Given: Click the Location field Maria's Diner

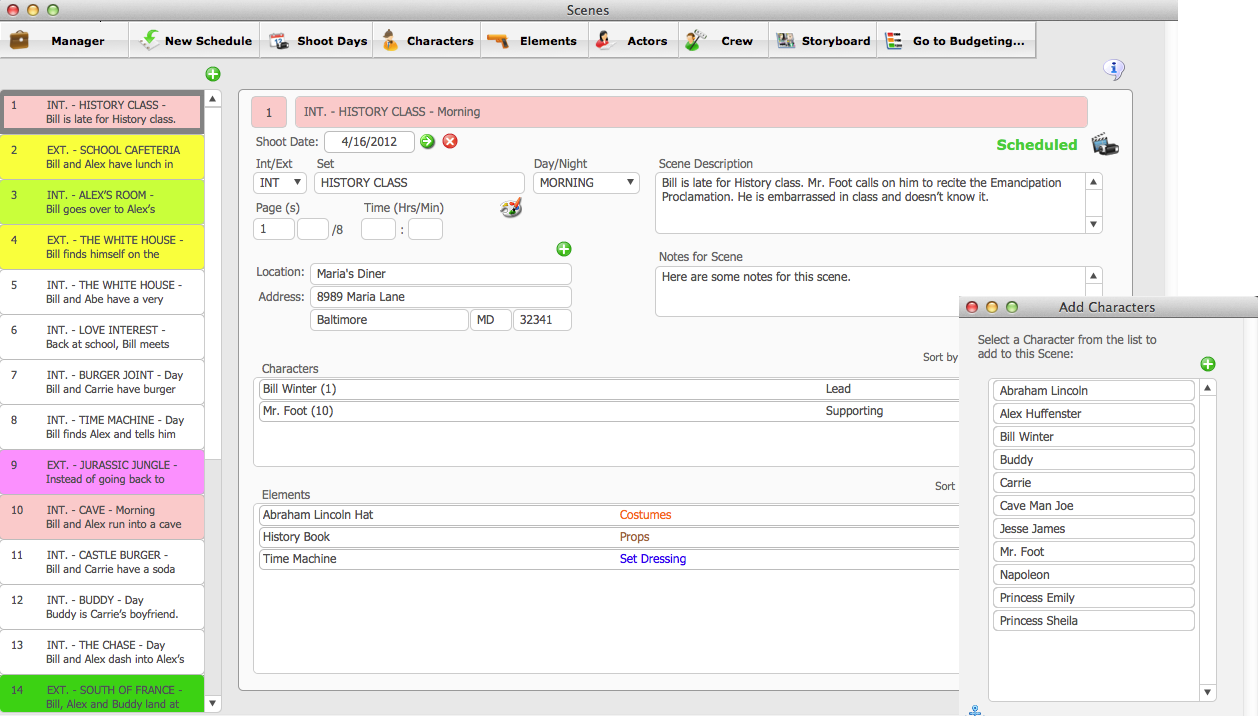Looking at the screenshot, I should point(441,274).
